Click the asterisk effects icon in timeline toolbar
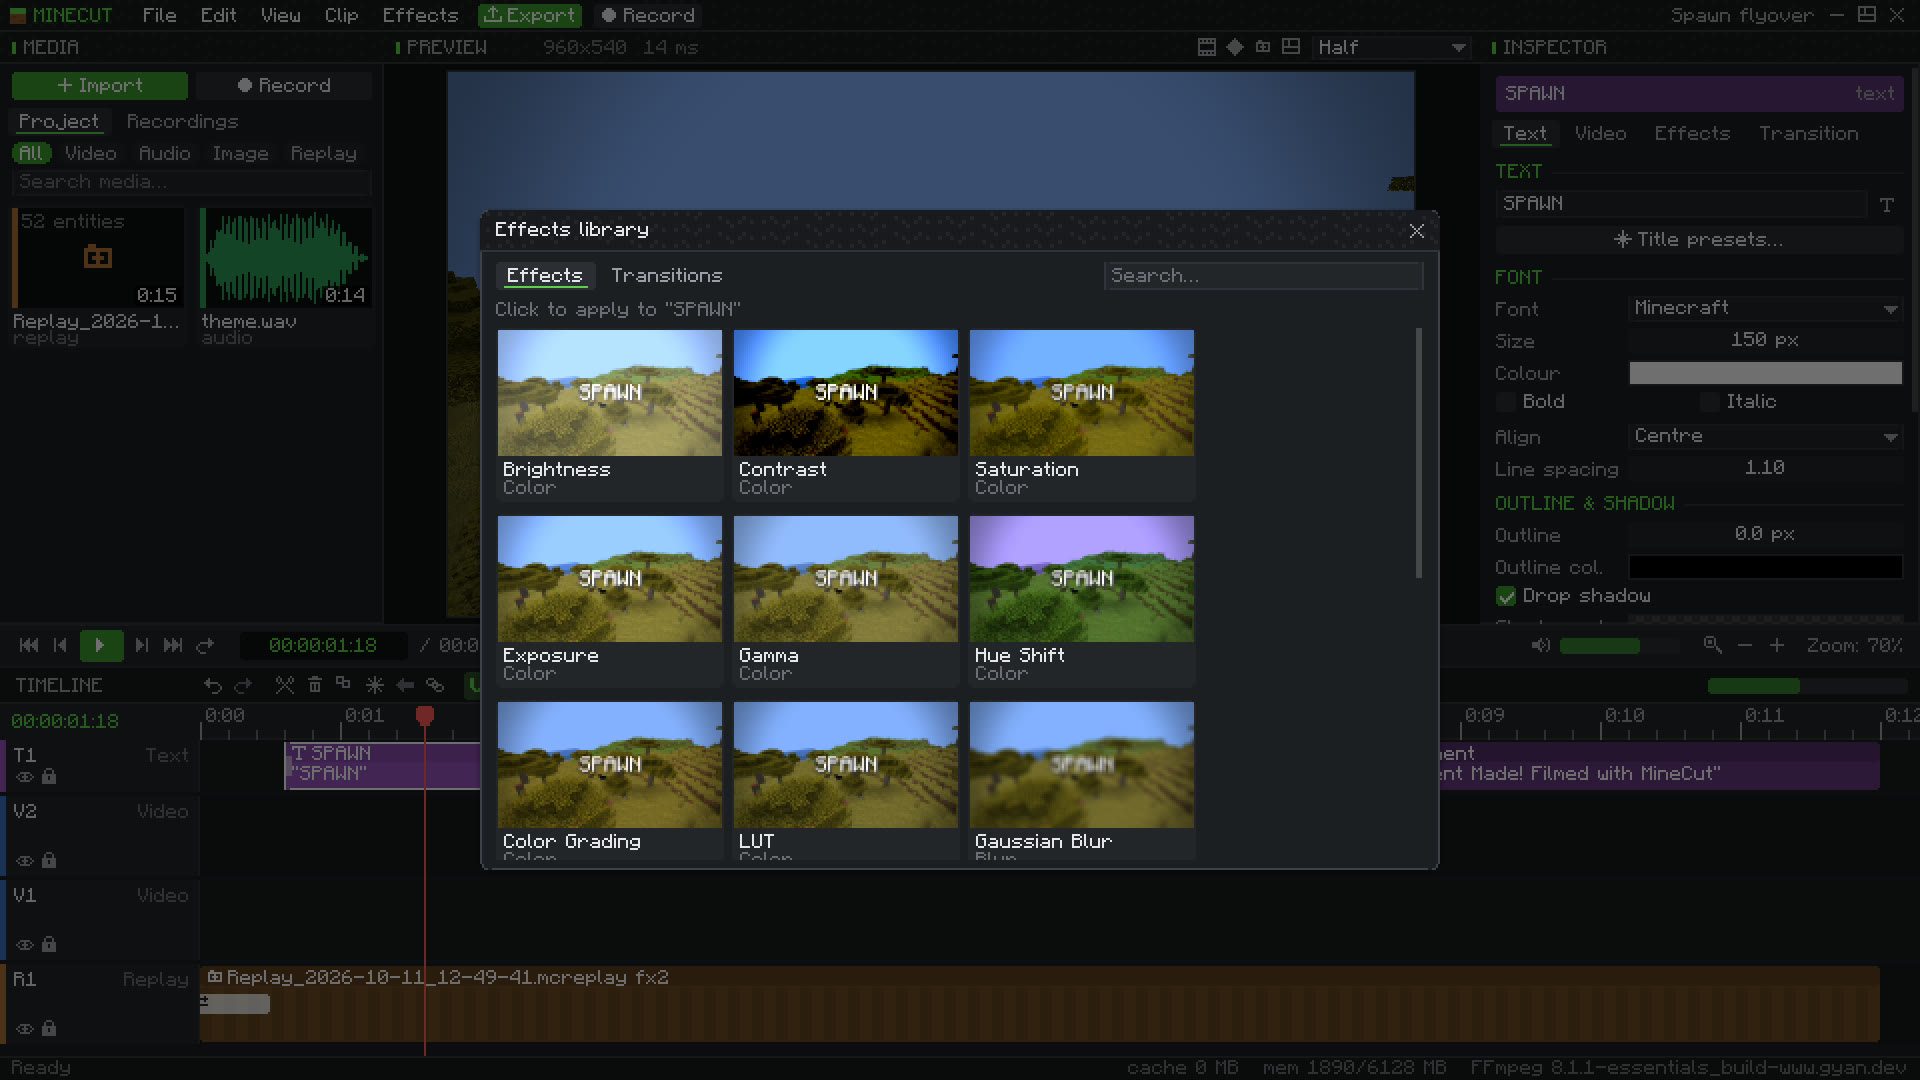 [375, 685]
